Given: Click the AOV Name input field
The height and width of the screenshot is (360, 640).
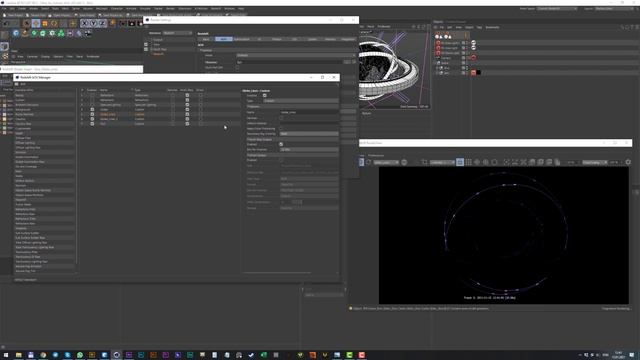Looking at the screenshot, I should tap(309, 112).
